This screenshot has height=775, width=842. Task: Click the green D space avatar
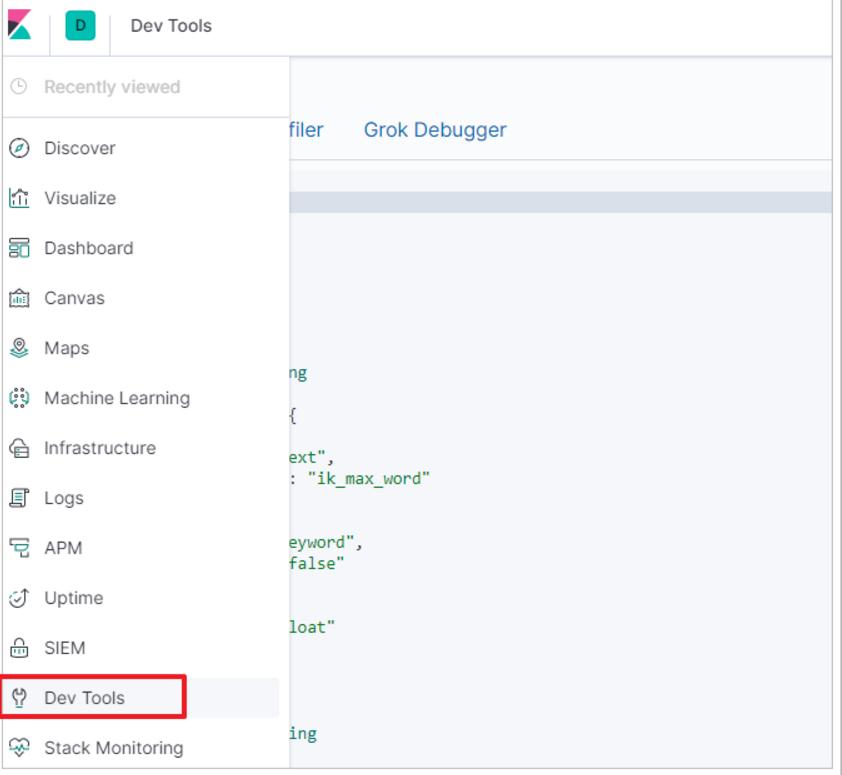[x=80, y=26]
